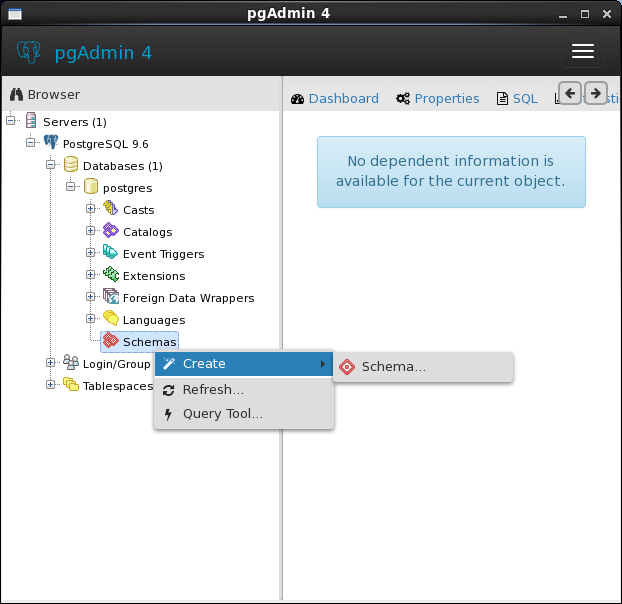The image size is (622, 604).
Task: Collapse the PostgreSQL 9.6 server node
Action: (31, 142)
